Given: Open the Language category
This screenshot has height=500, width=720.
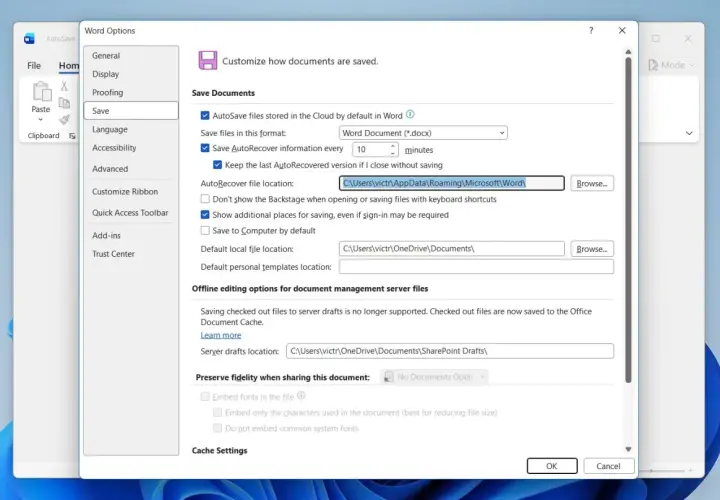Looking at the screenshot, I should (131, 129).
